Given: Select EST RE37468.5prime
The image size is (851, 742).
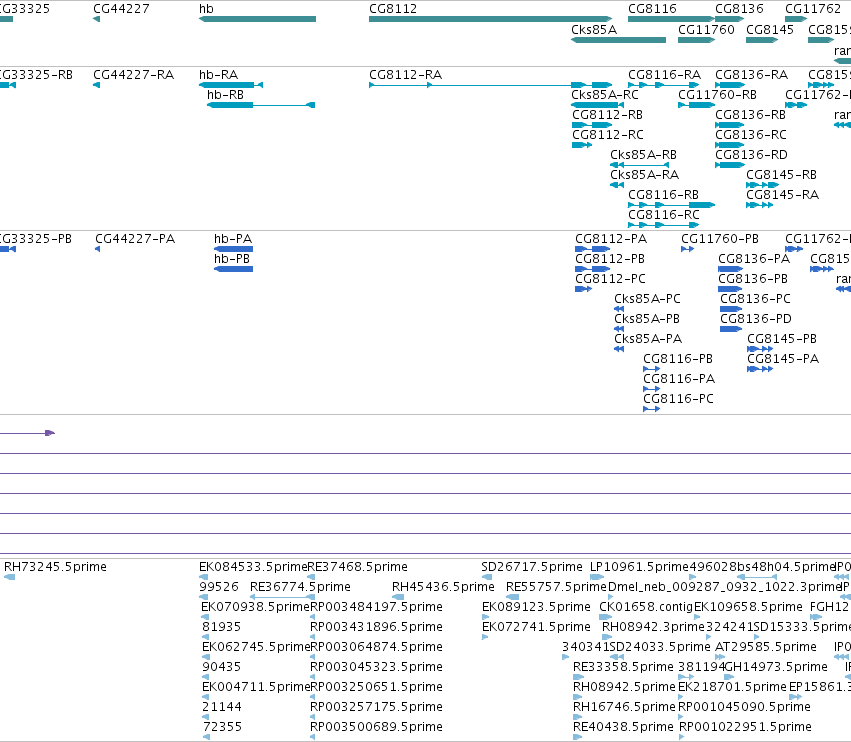Looking at the screenshot, I should 357,567.
